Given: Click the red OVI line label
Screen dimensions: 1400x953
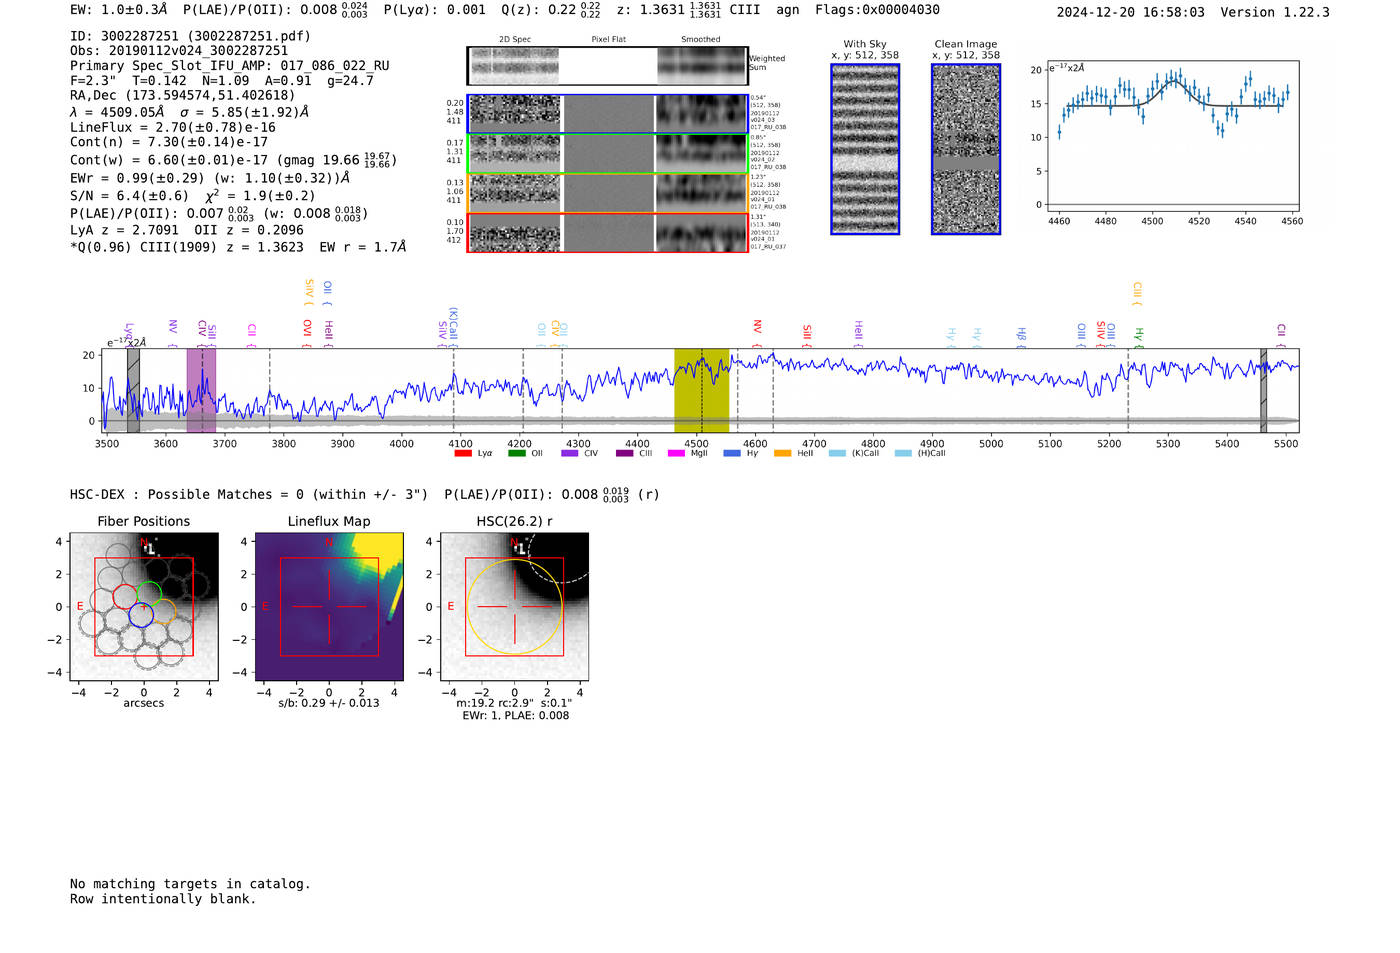Looking at the screenshot, I should [x=307, y=333].
